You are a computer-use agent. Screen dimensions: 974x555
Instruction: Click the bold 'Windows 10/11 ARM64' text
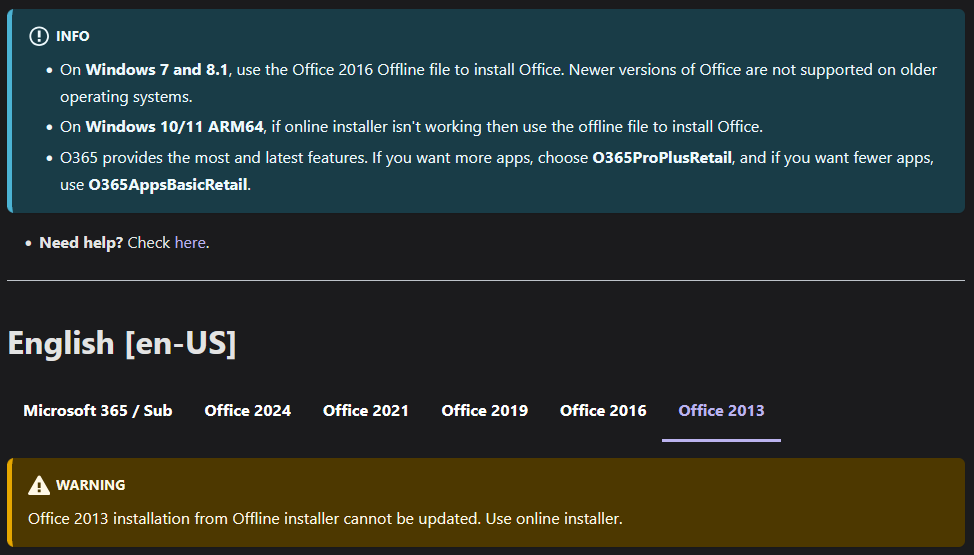click(x=175, y=127)
